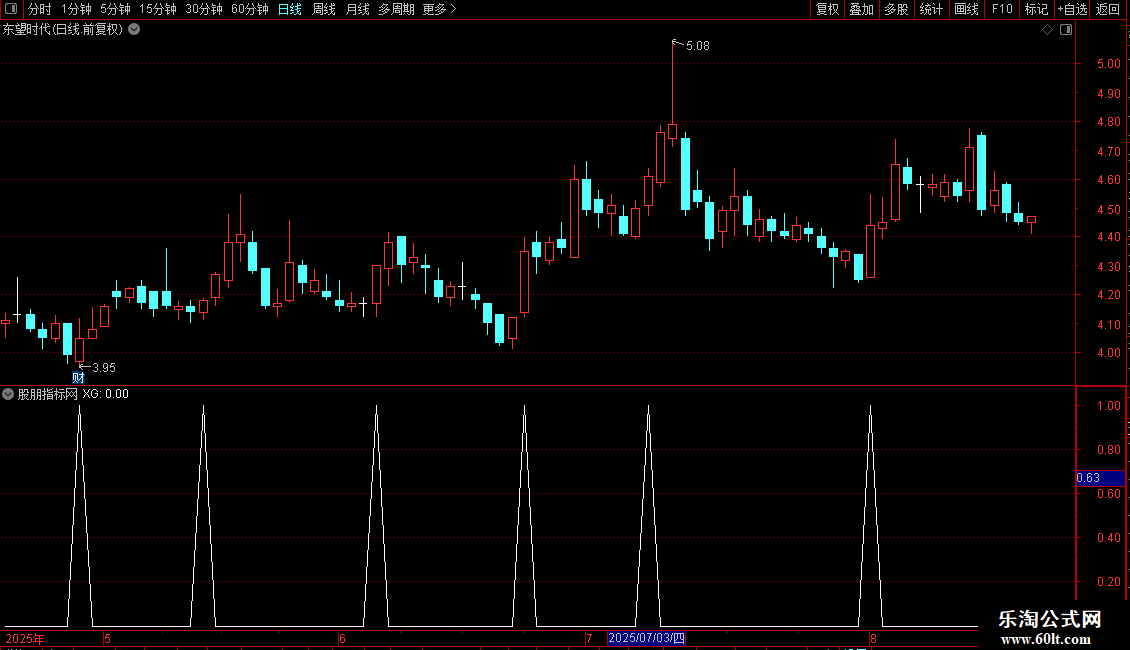Screen dimensions: 1130x650
Task: Click the 返回 back button
Action: (1108, 9)
